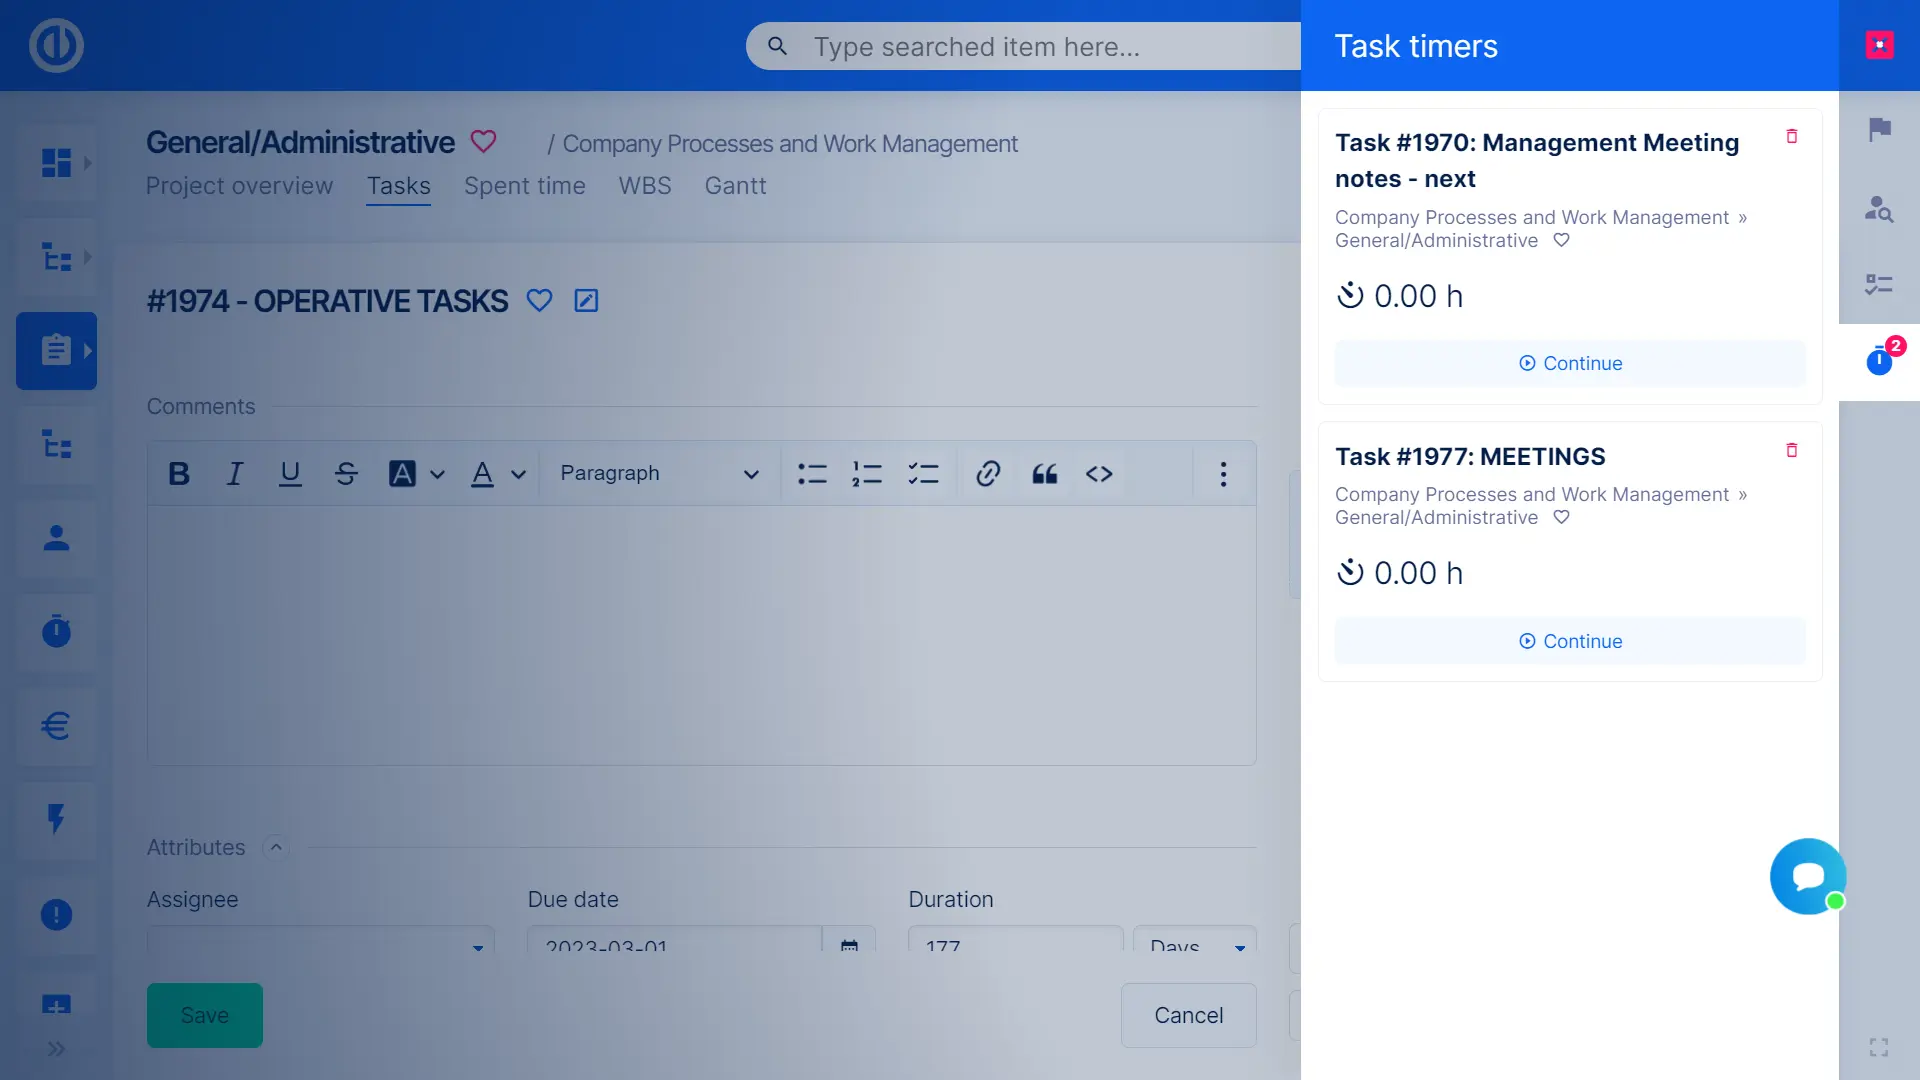Toggle favorite heart on General/Administrative project

(x=484, y=142)
